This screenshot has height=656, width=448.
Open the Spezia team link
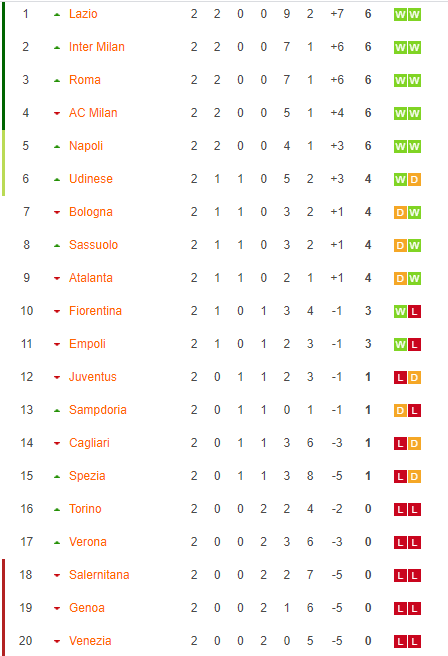(87, 476)
